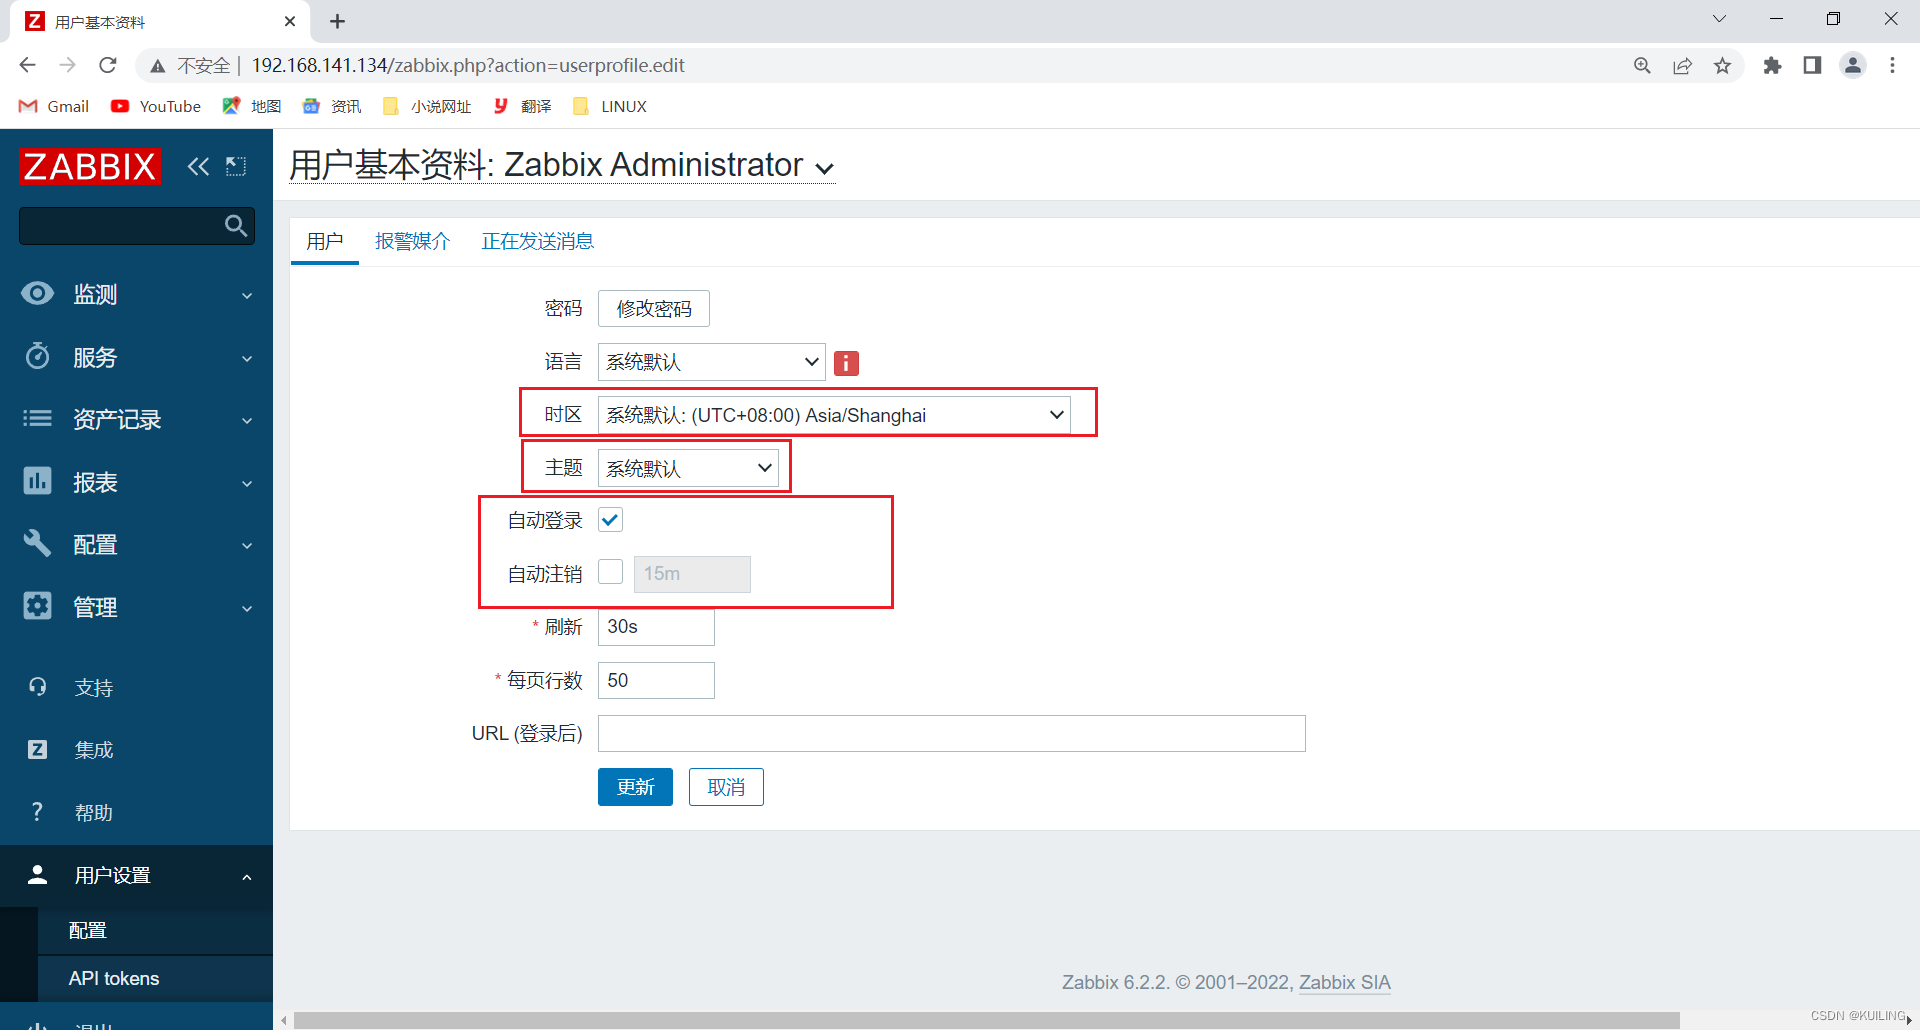Open the LINUX bookmark folder
Image resolution: width=1920 pixels, height=1030 pixels.
point(610,106)
